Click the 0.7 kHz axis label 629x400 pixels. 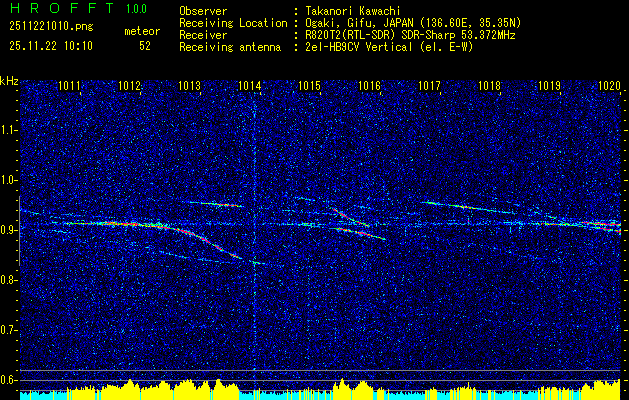tap(8, 330)
